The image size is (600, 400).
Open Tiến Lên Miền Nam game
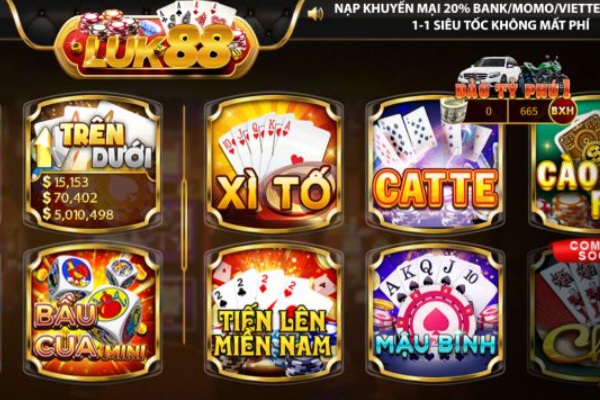click(x=274, y=312)
